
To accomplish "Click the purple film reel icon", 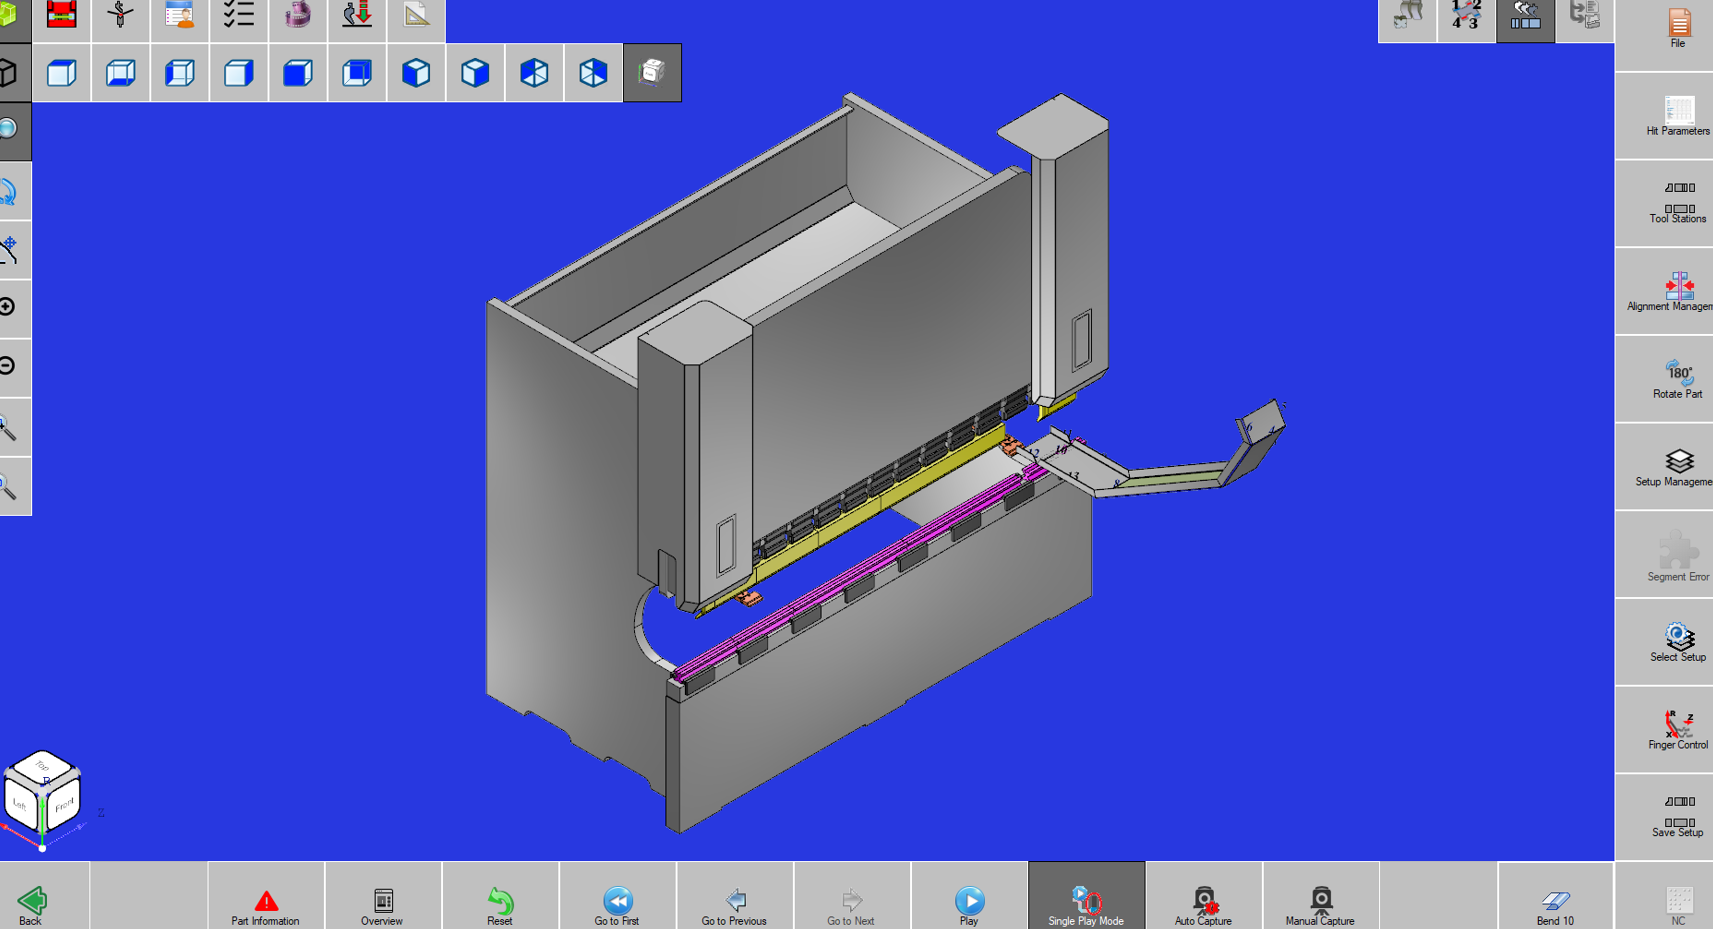I will [297, 16].
